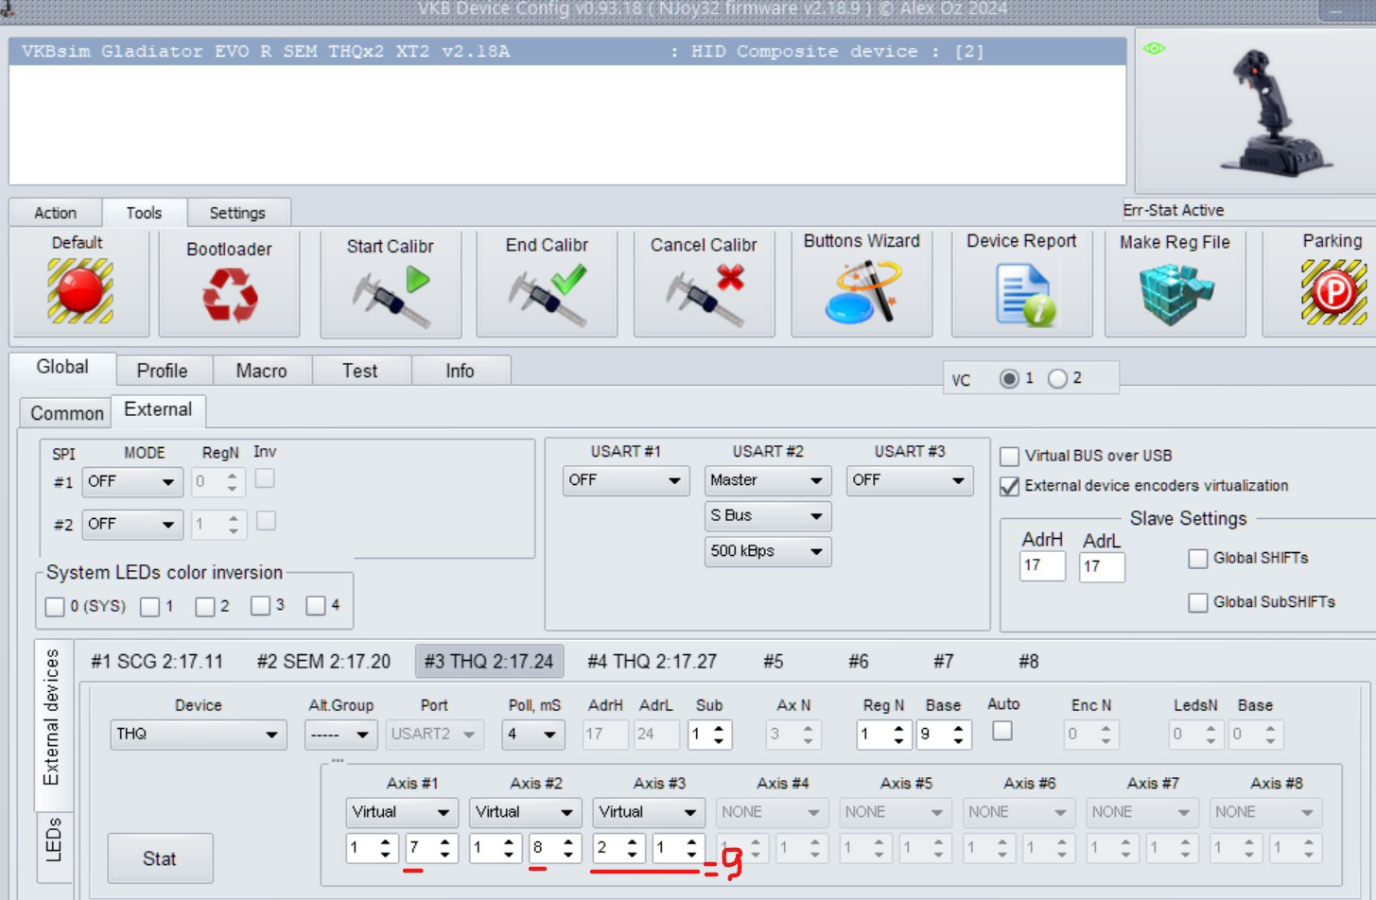This screenshot has width=1376, height=900.
Task: Open the Macro tab
Action: tap(261, 371)
